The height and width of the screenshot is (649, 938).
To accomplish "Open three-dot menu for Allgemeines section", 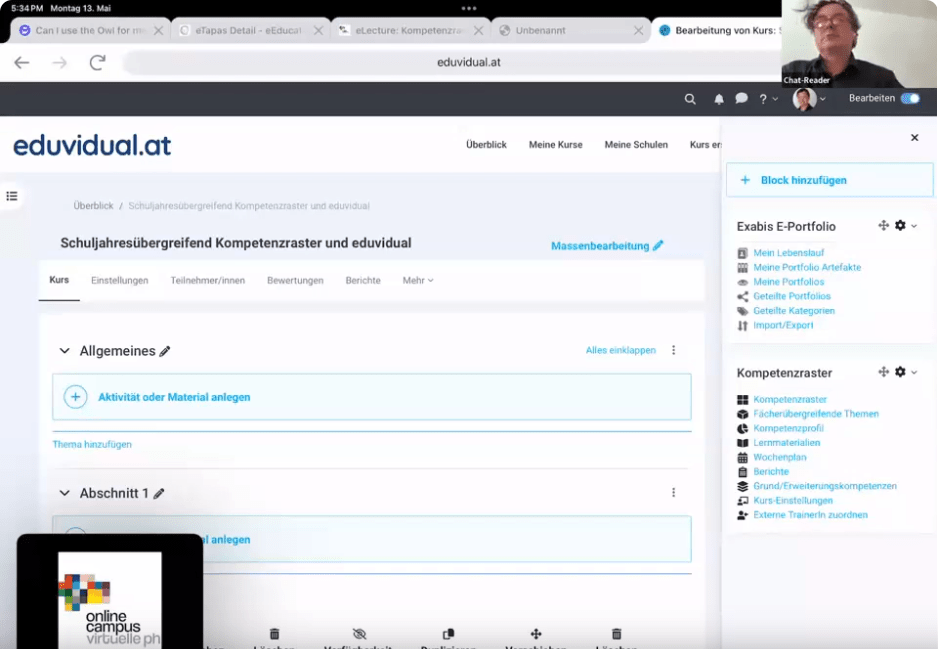I will [673, 350].
